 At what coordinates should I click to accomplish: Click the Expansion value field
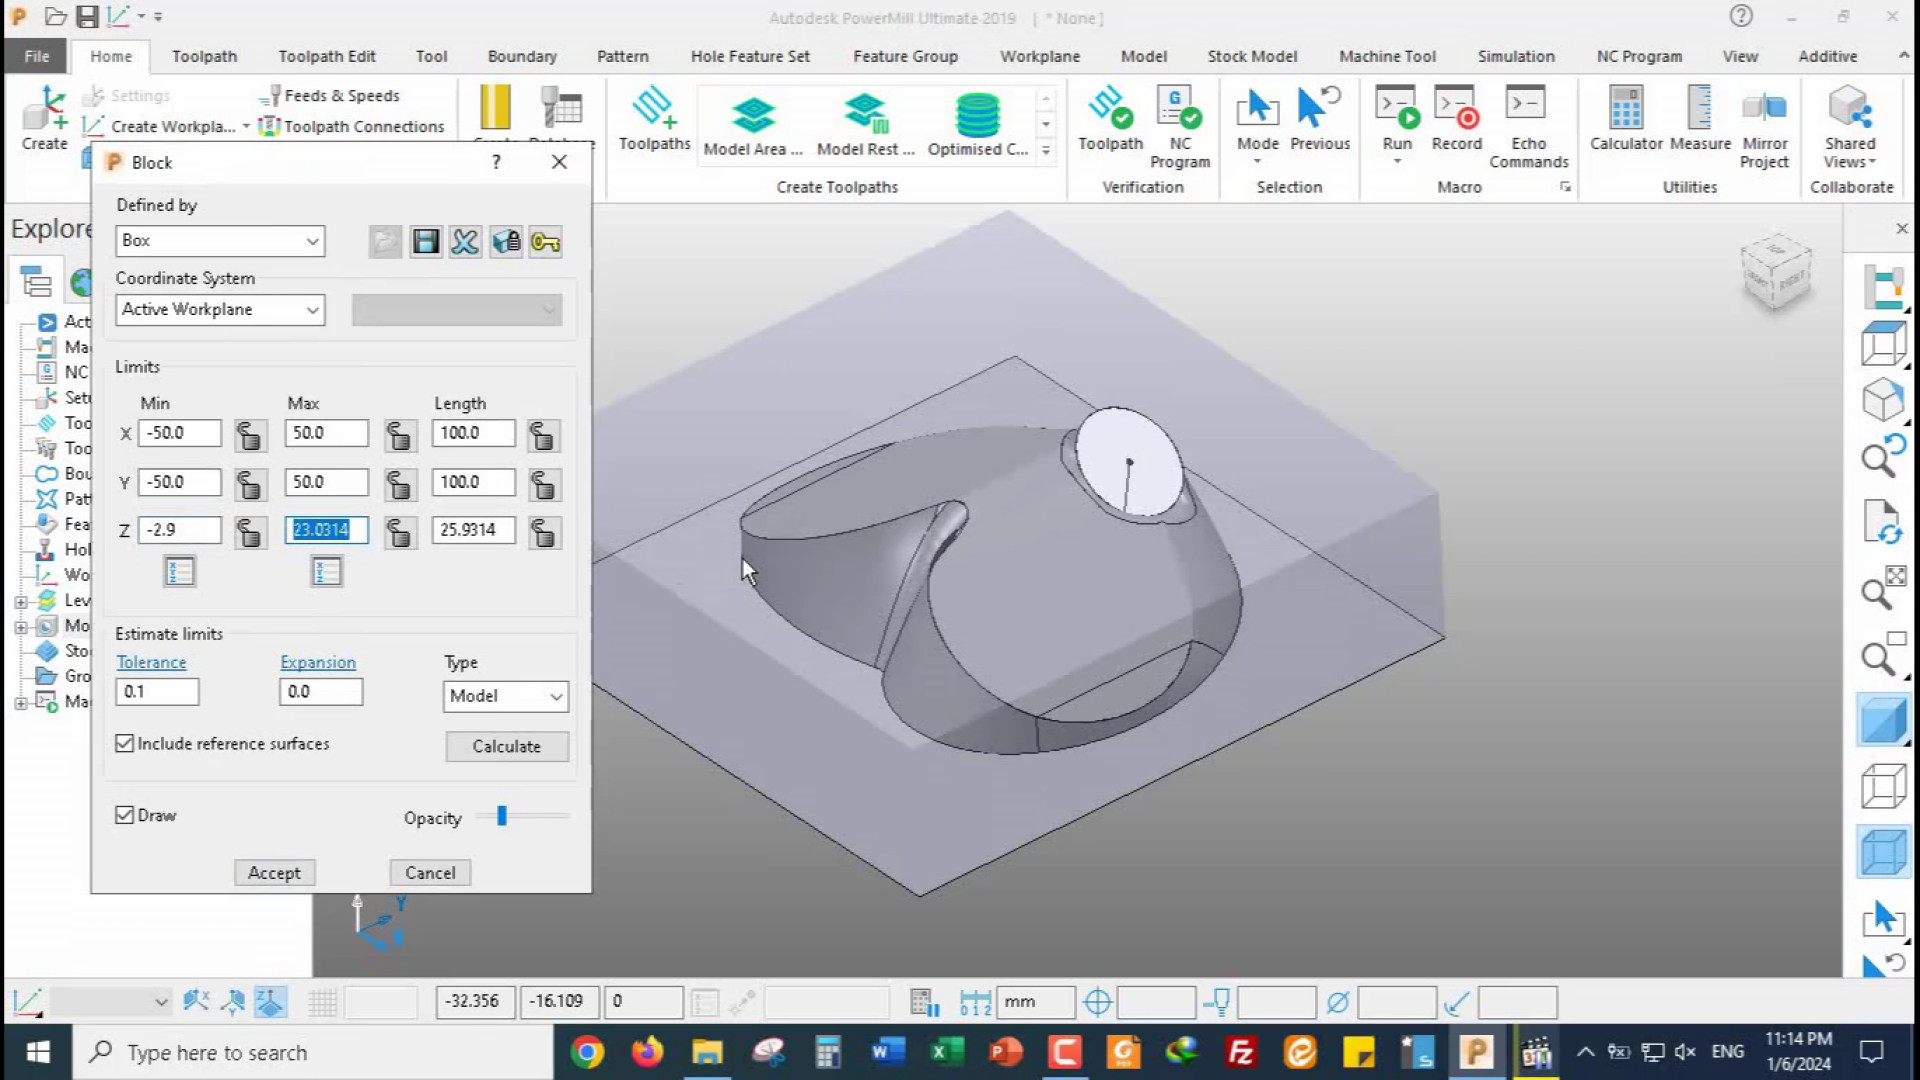321,692
